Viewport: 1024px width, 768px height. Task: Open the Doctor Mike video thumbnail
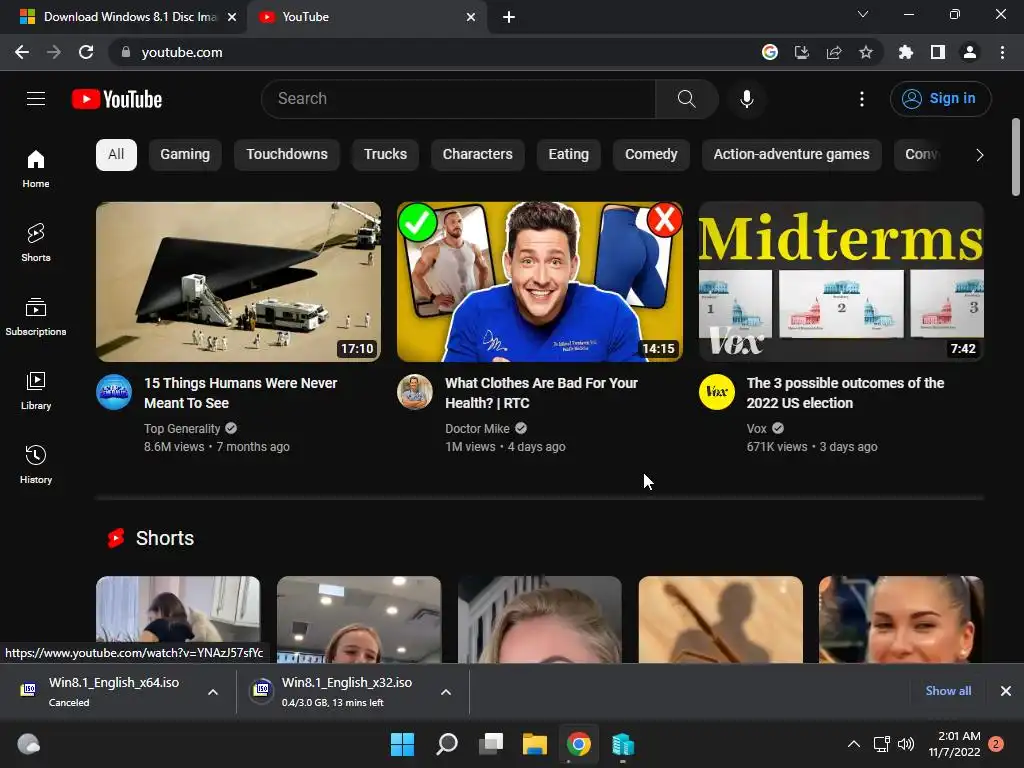tap(540, 281)
